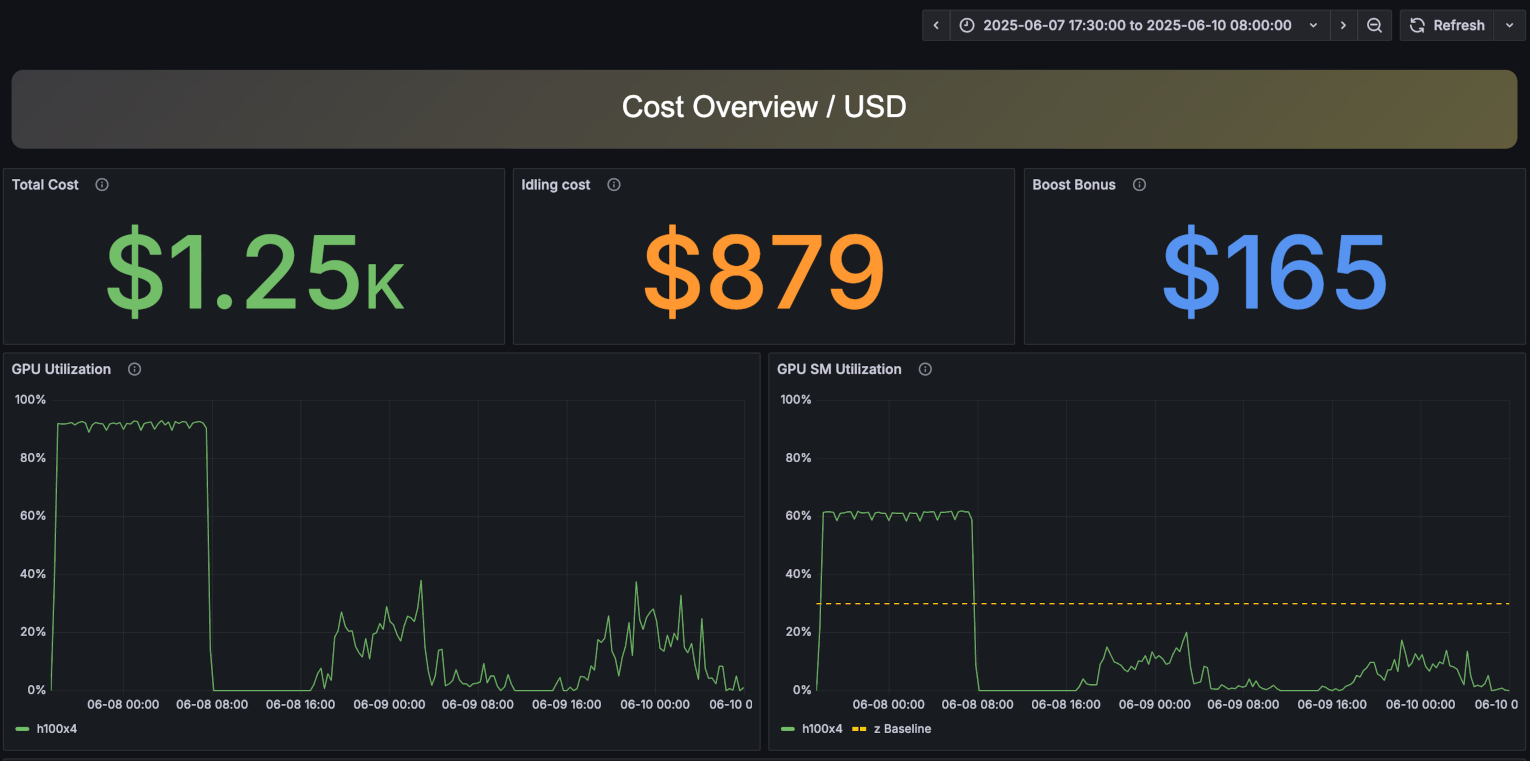The image size is (1530, 761).
Task: Open the GPU SM Utilization panel title
Action: (x=840, y=369)
